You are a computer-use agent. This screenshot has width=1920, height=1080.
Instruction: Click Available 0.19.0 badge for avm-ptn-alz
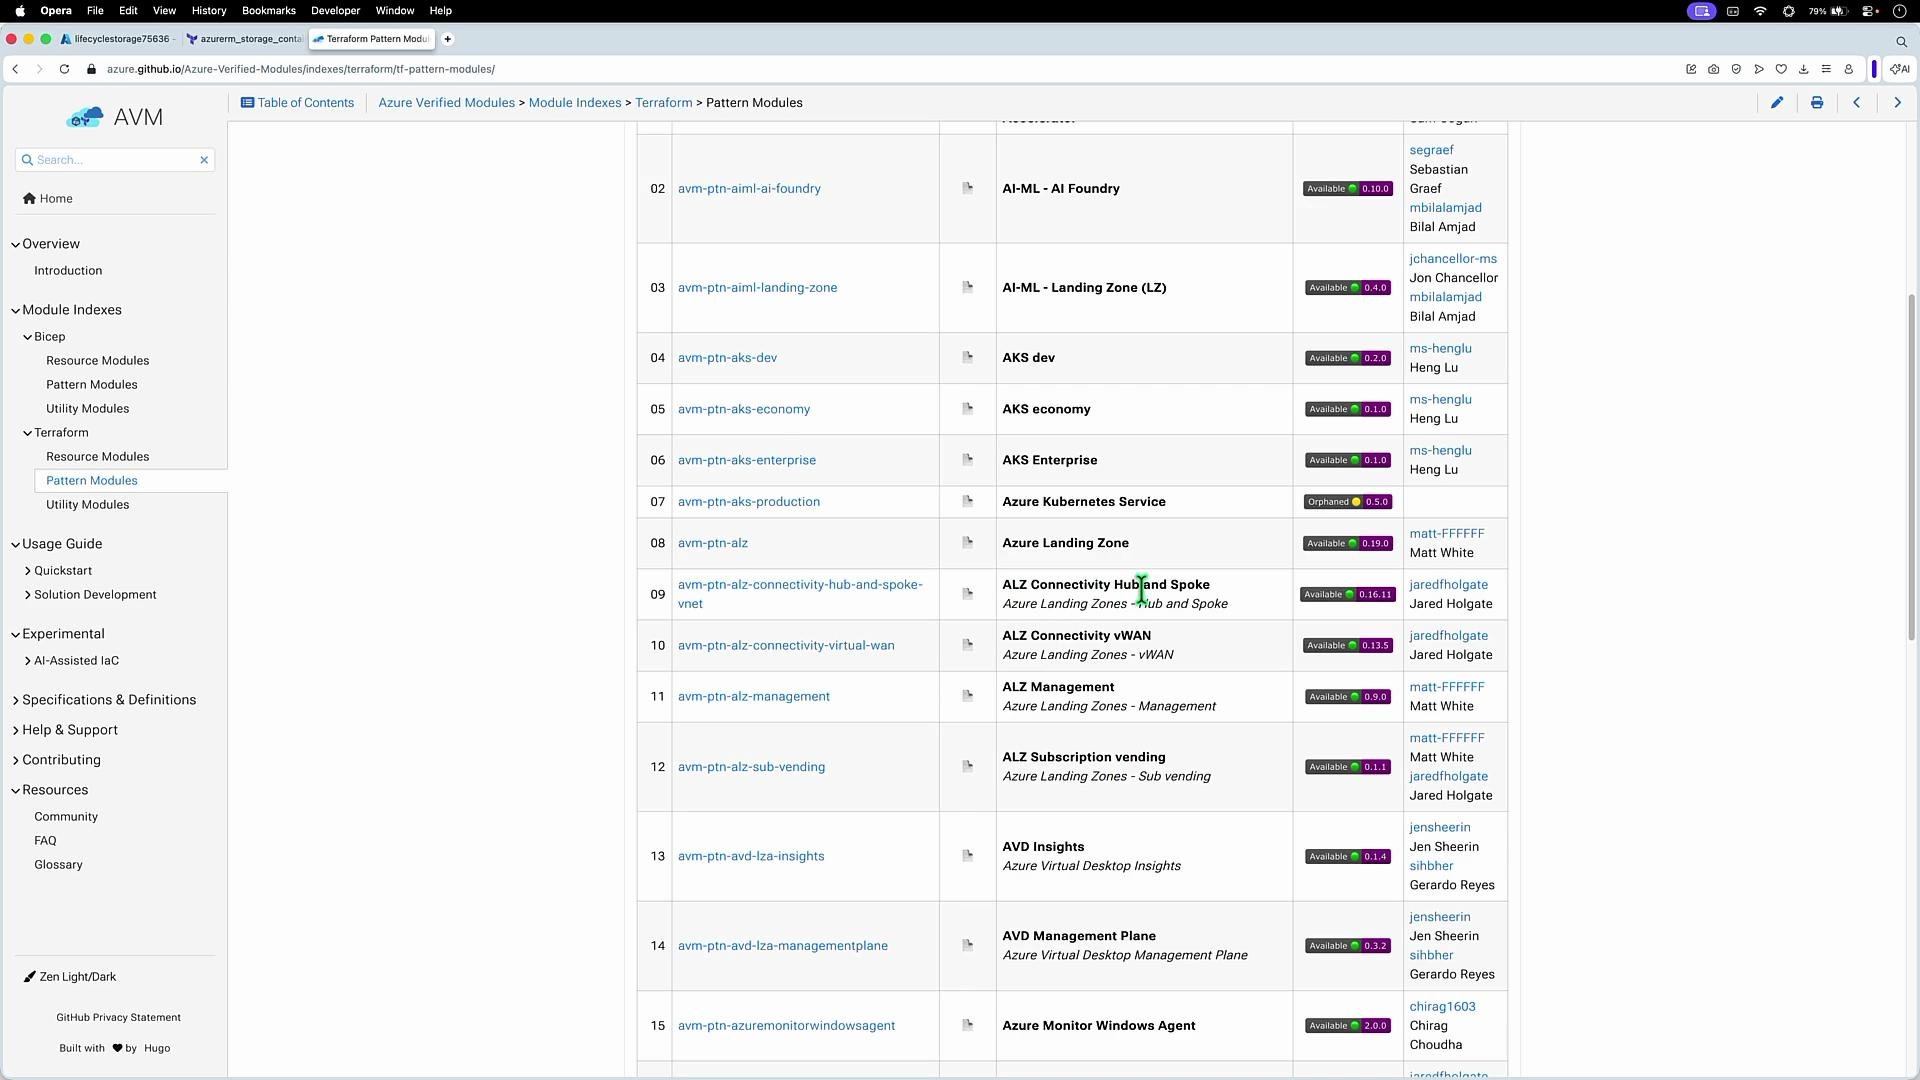(1348, 543)
